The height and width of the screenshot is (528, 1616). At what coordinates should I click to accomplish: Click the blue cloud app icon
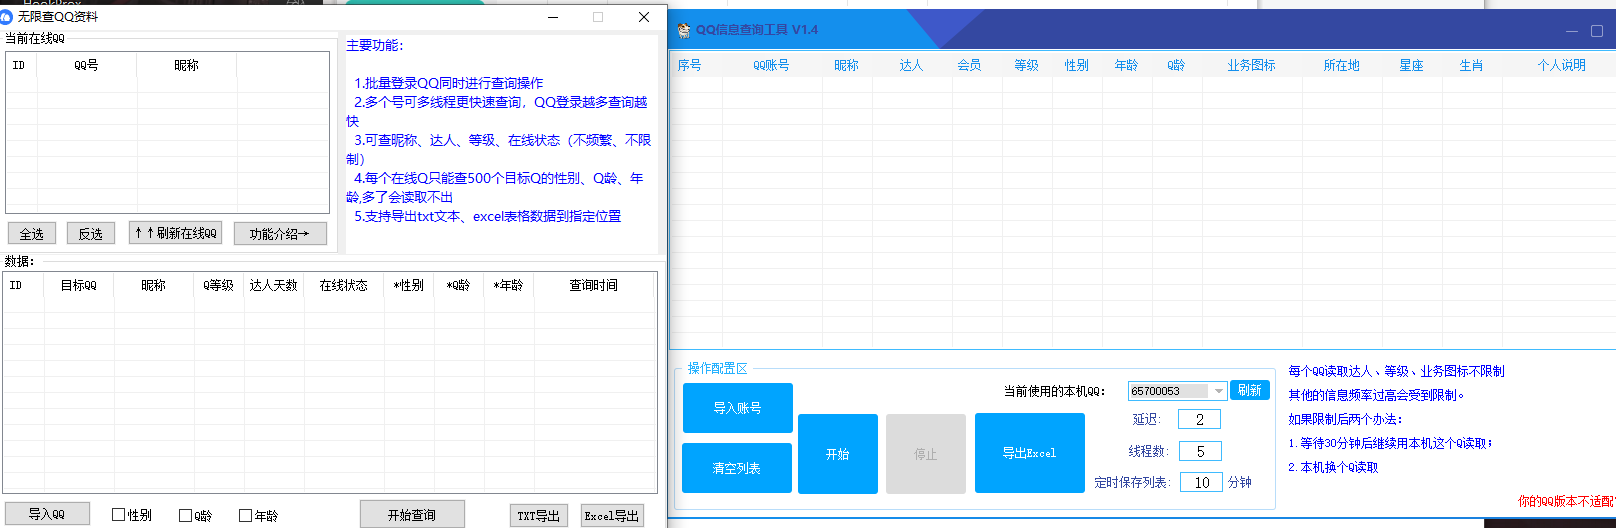click(x=8, y=17)
